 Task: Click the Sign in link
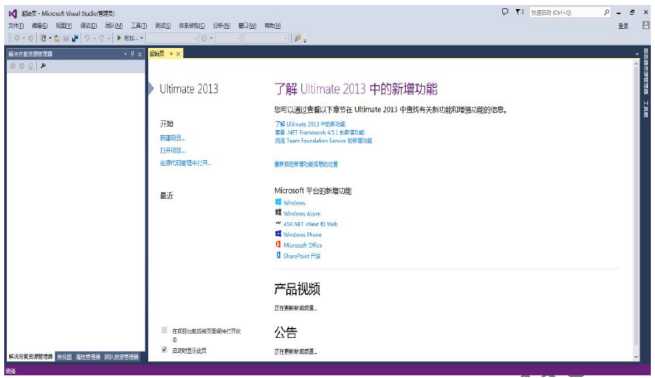[x=623, y=26]
